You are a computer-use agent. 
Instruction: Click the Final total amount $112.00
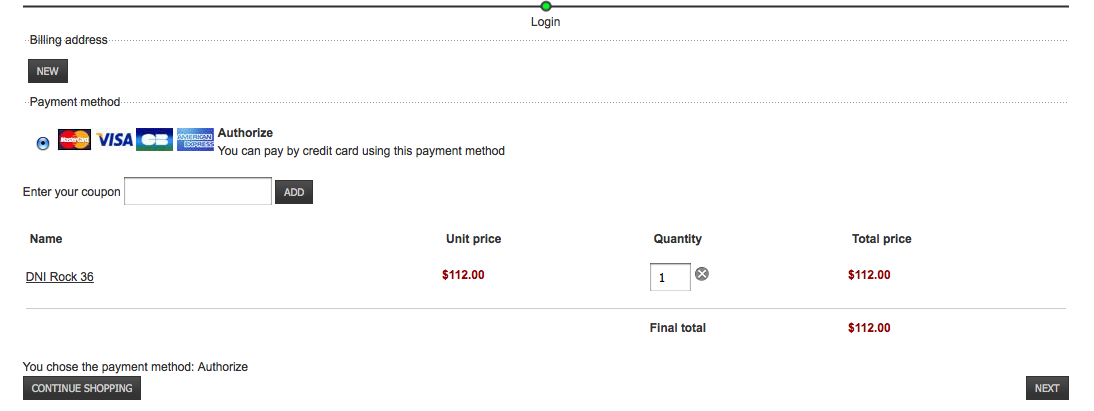[869, 327]
